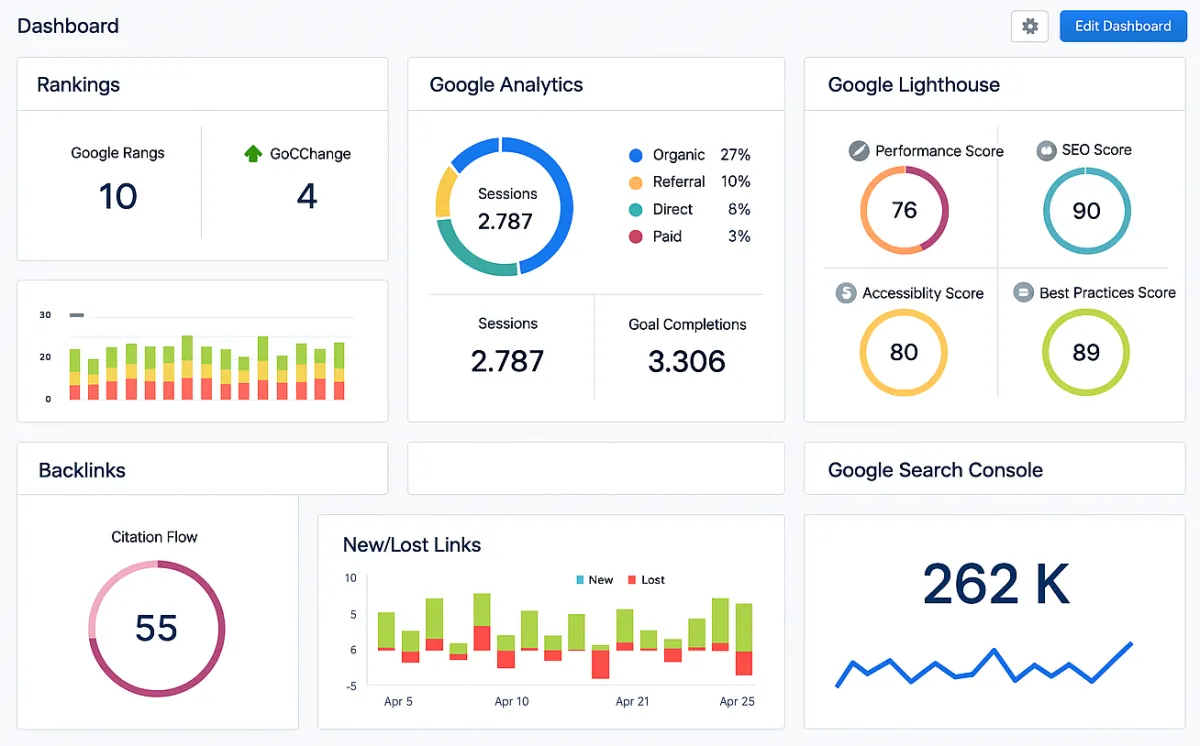The width and height of the screenshot is (1200, 746).
Task: Click the Apr 21 axis label
Action: [x=632, y=702]
